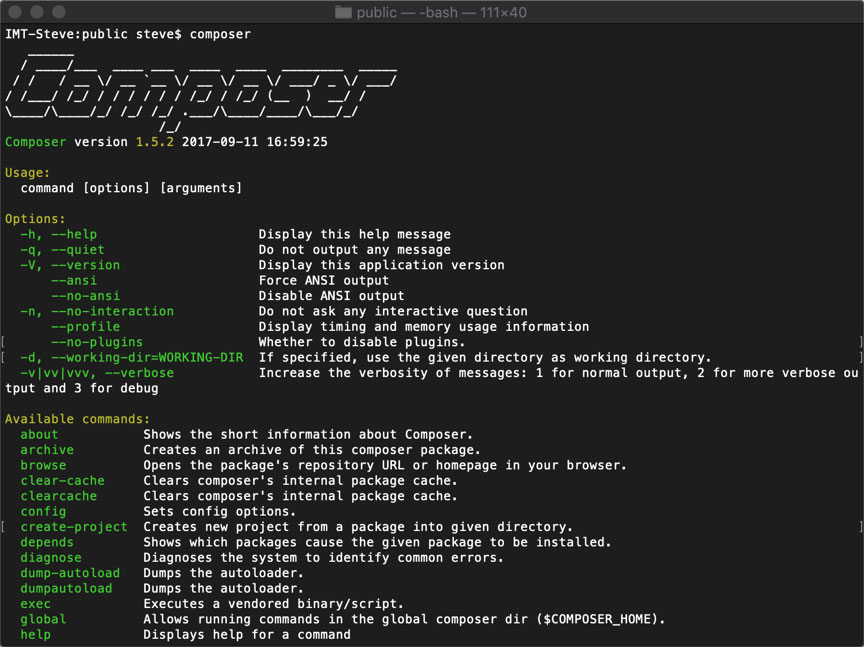Click the '-V, --version' option
This screenshot has width=864, height=647.
[x=70, y=265]
